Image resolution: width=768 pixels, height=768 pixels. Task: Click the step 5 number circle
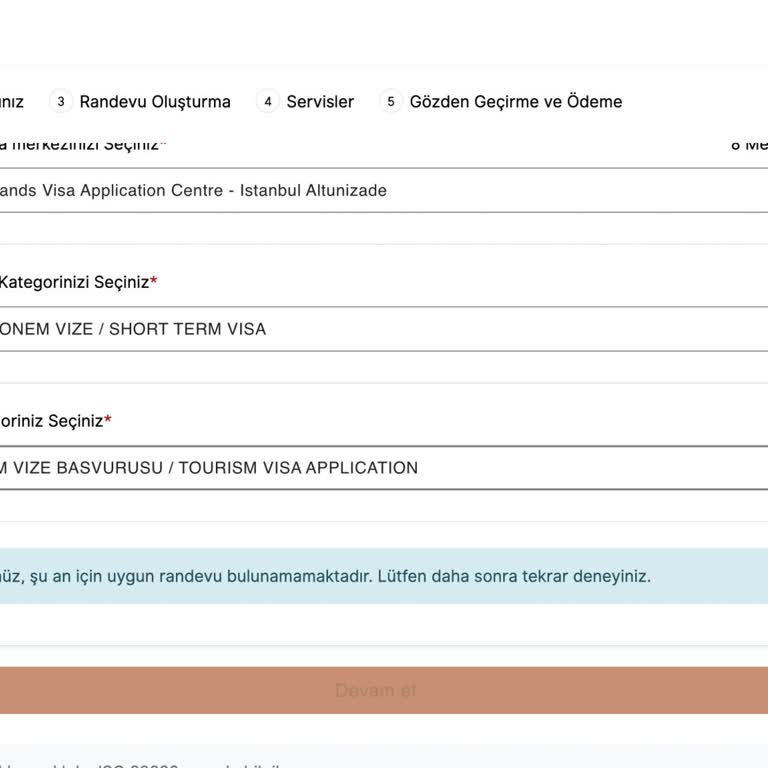pos(391,102)
